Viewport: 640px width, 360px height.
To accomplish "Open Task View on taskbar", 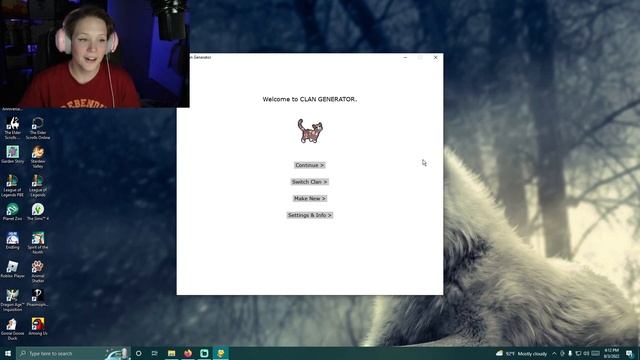I will pos(155,353).
